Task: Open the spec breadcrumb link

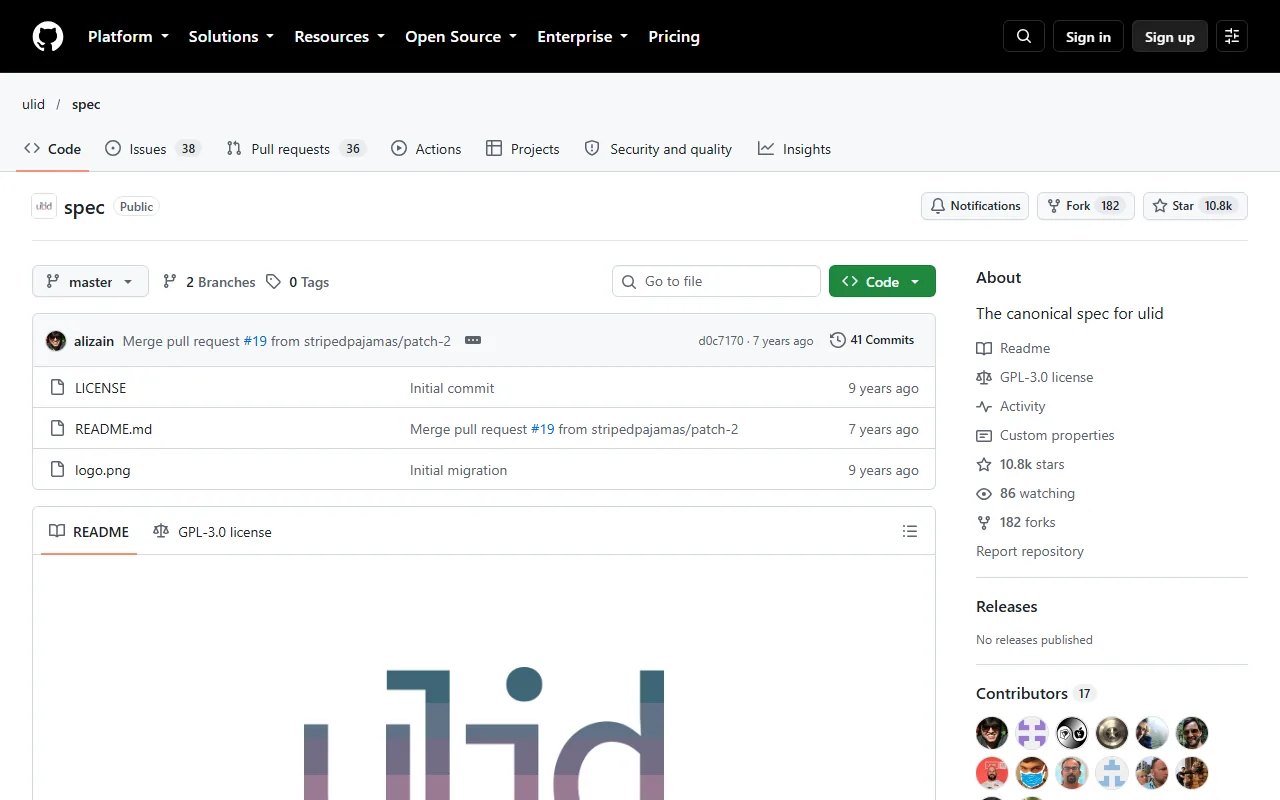Action: [x=86, y=104]
